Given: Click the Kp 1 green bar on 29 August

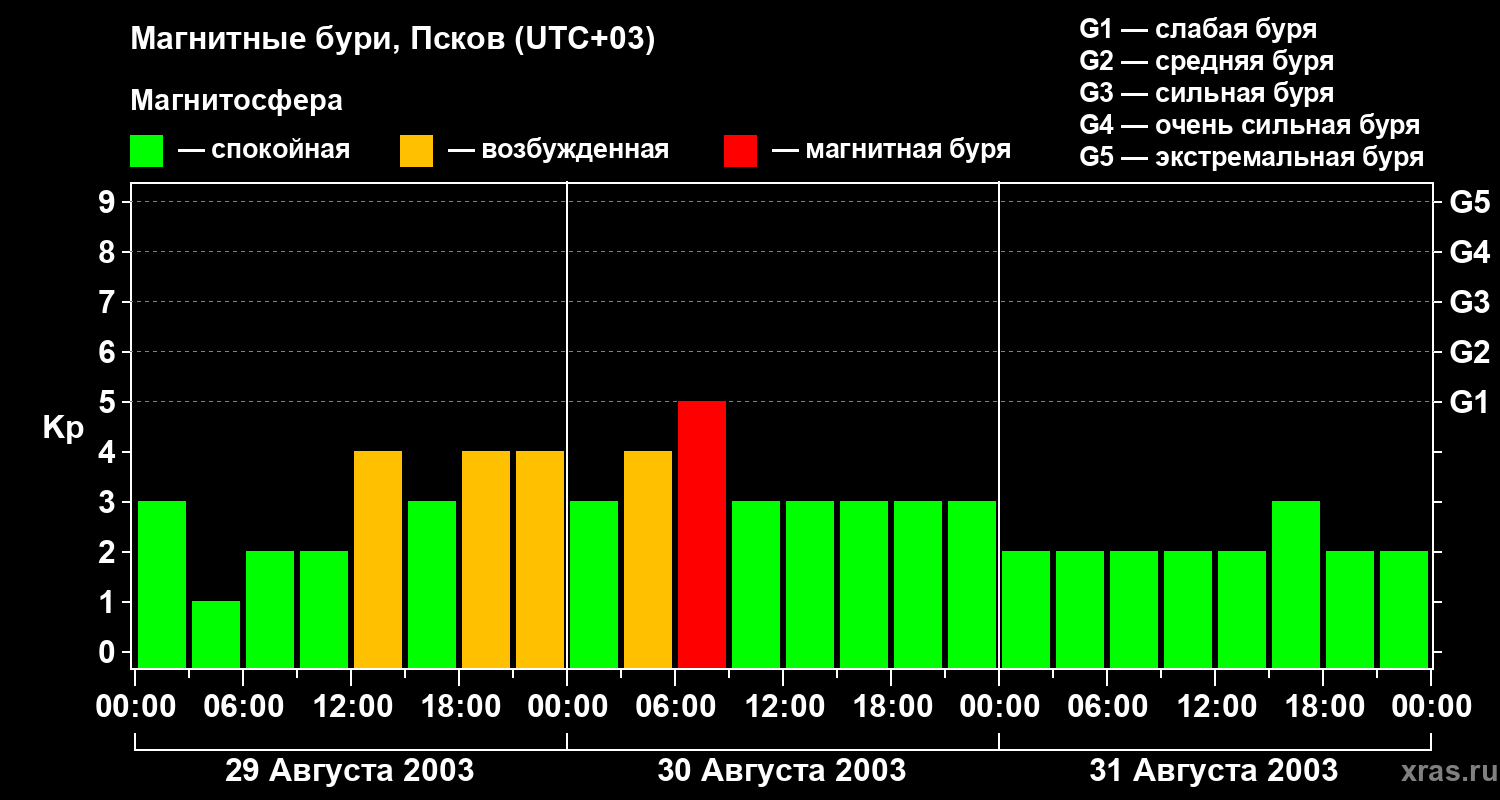Looking at the screenshot, I should pyautogui.click(x=216, y=634).
